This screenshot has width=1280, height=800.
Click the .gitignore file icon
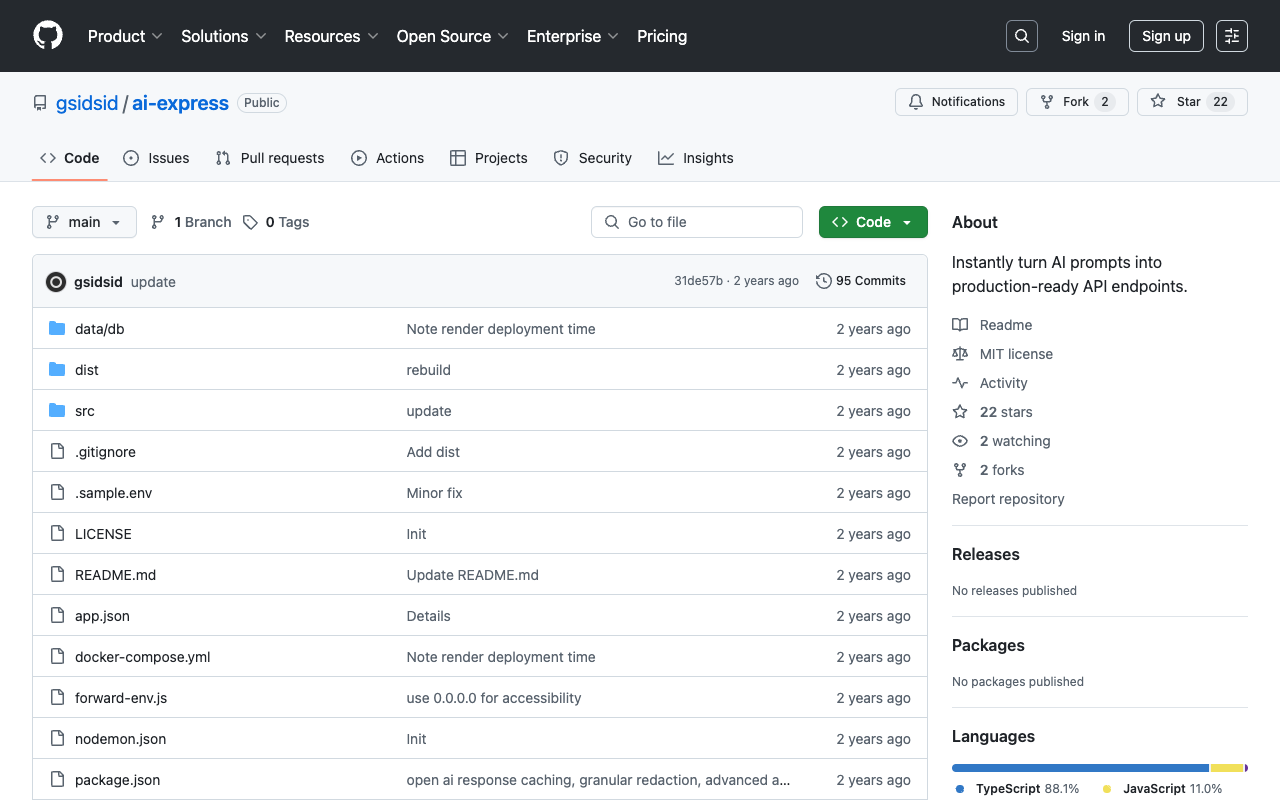[57, 452]
